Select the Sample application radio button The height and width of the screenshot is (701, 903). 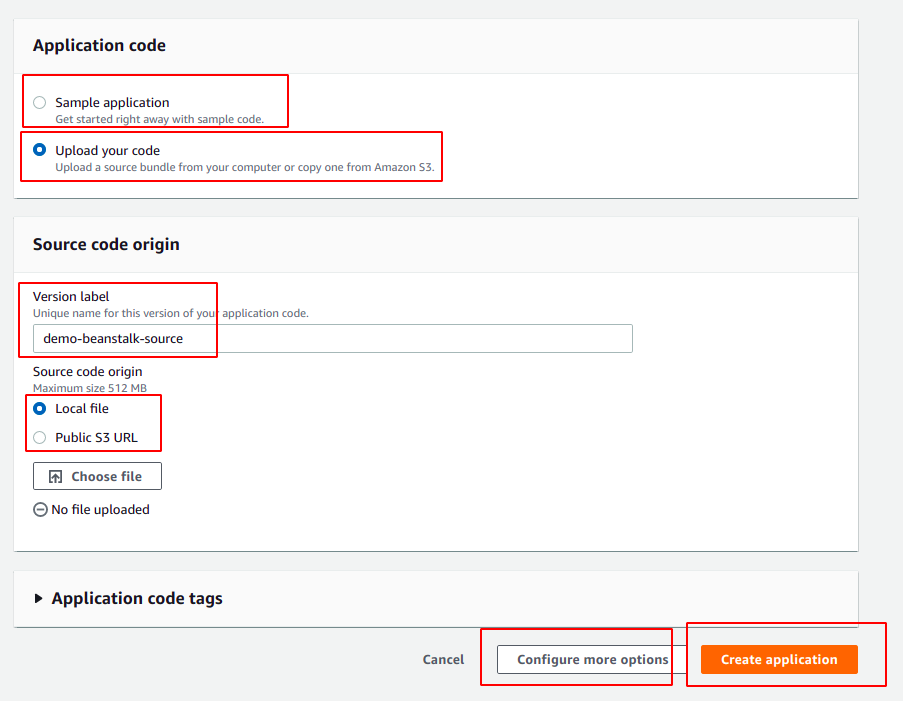[x=40, y=103]
